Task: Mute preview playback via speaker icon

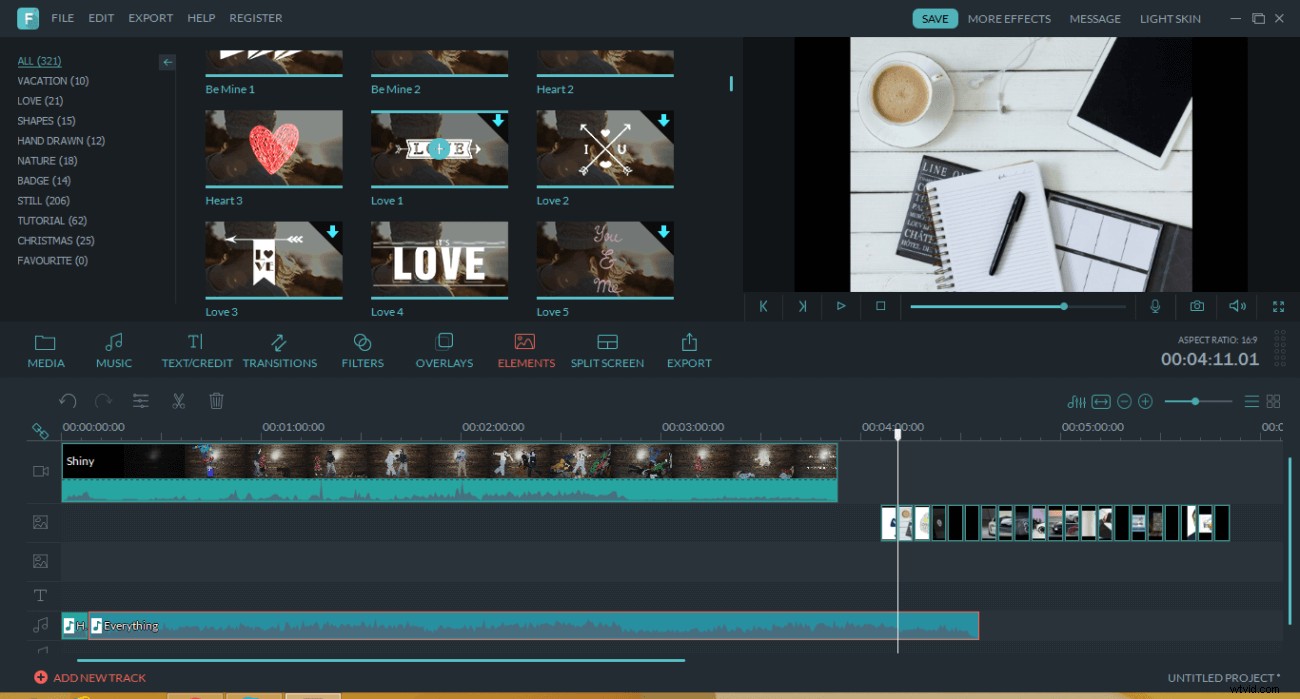Action: [1237, 307]
